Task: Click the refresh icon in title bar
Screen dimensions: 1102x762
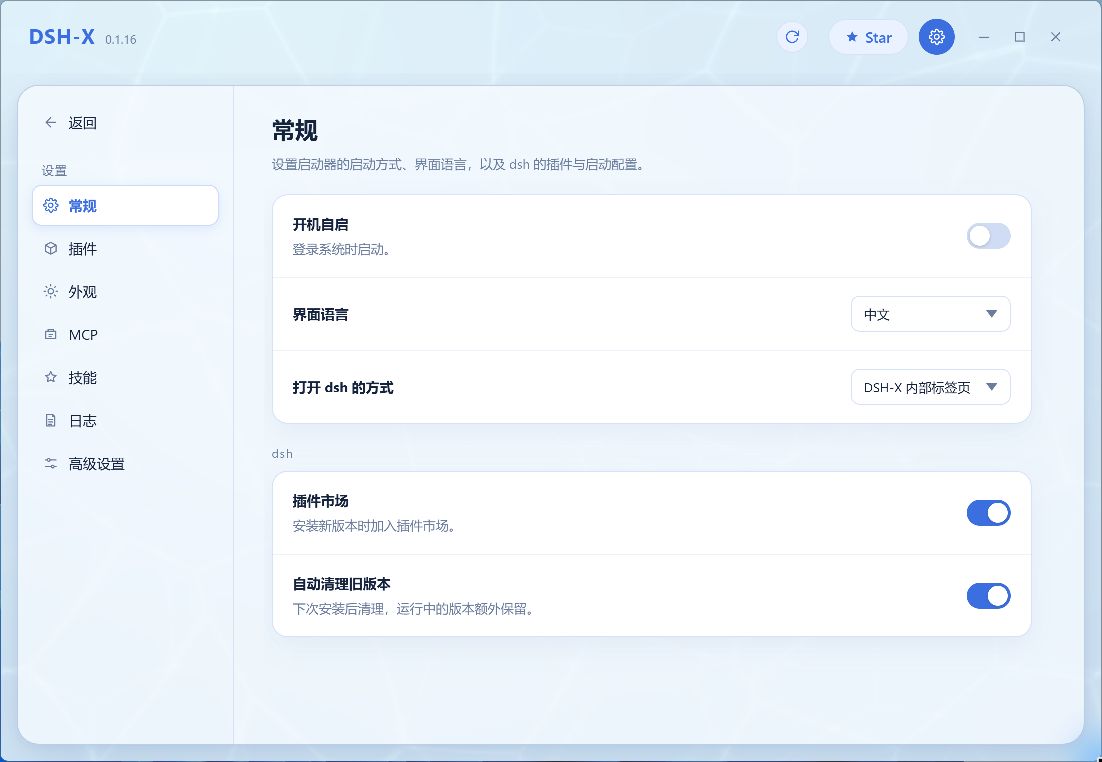Action: tap(792, 37)
